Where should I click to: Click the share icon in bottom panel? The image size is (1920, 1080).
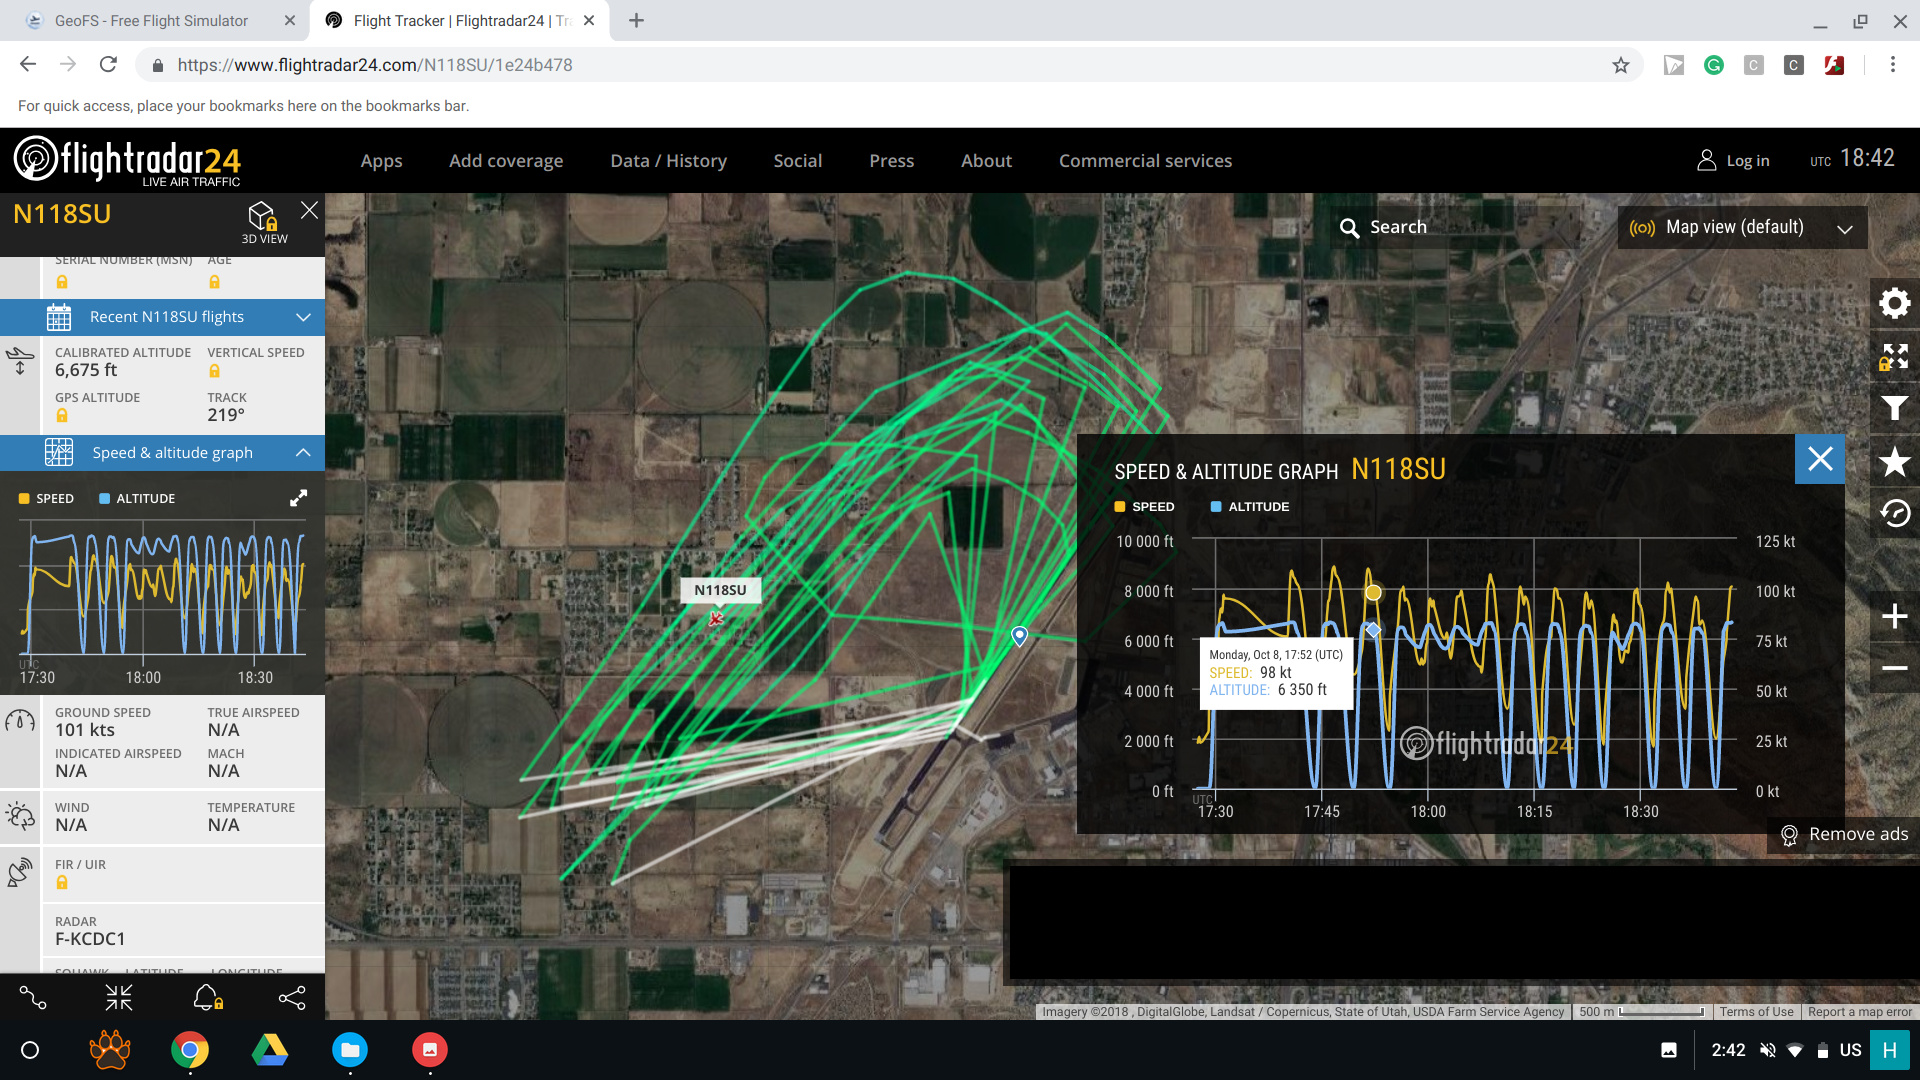coord(292,997)
